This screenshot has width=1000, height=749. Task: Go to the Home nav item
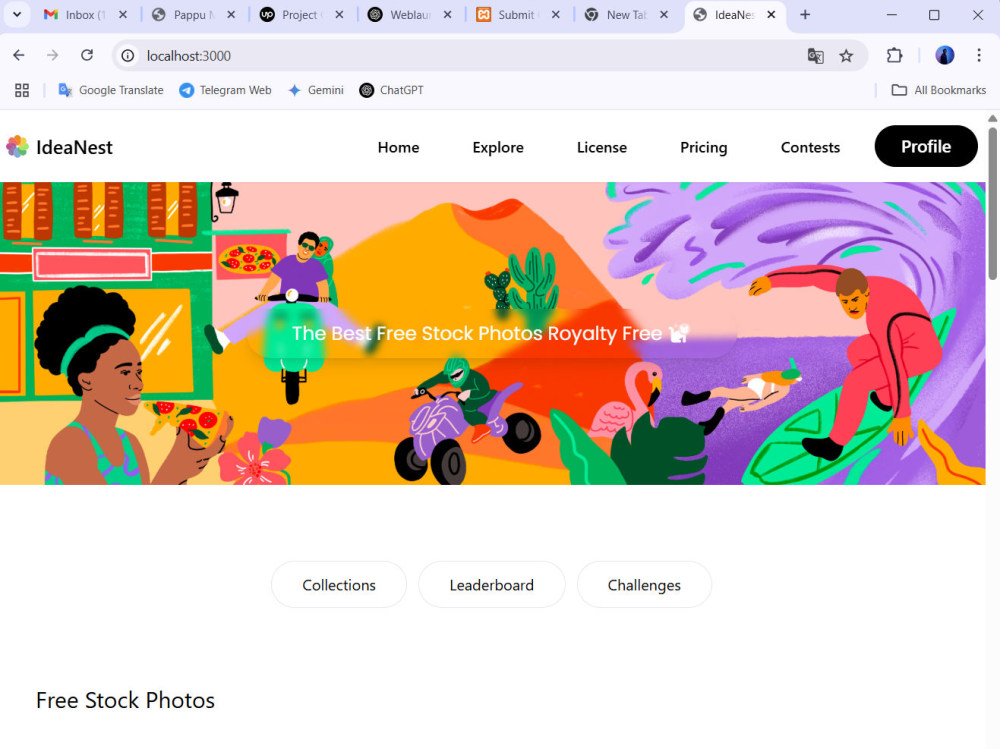coord(399,147)
